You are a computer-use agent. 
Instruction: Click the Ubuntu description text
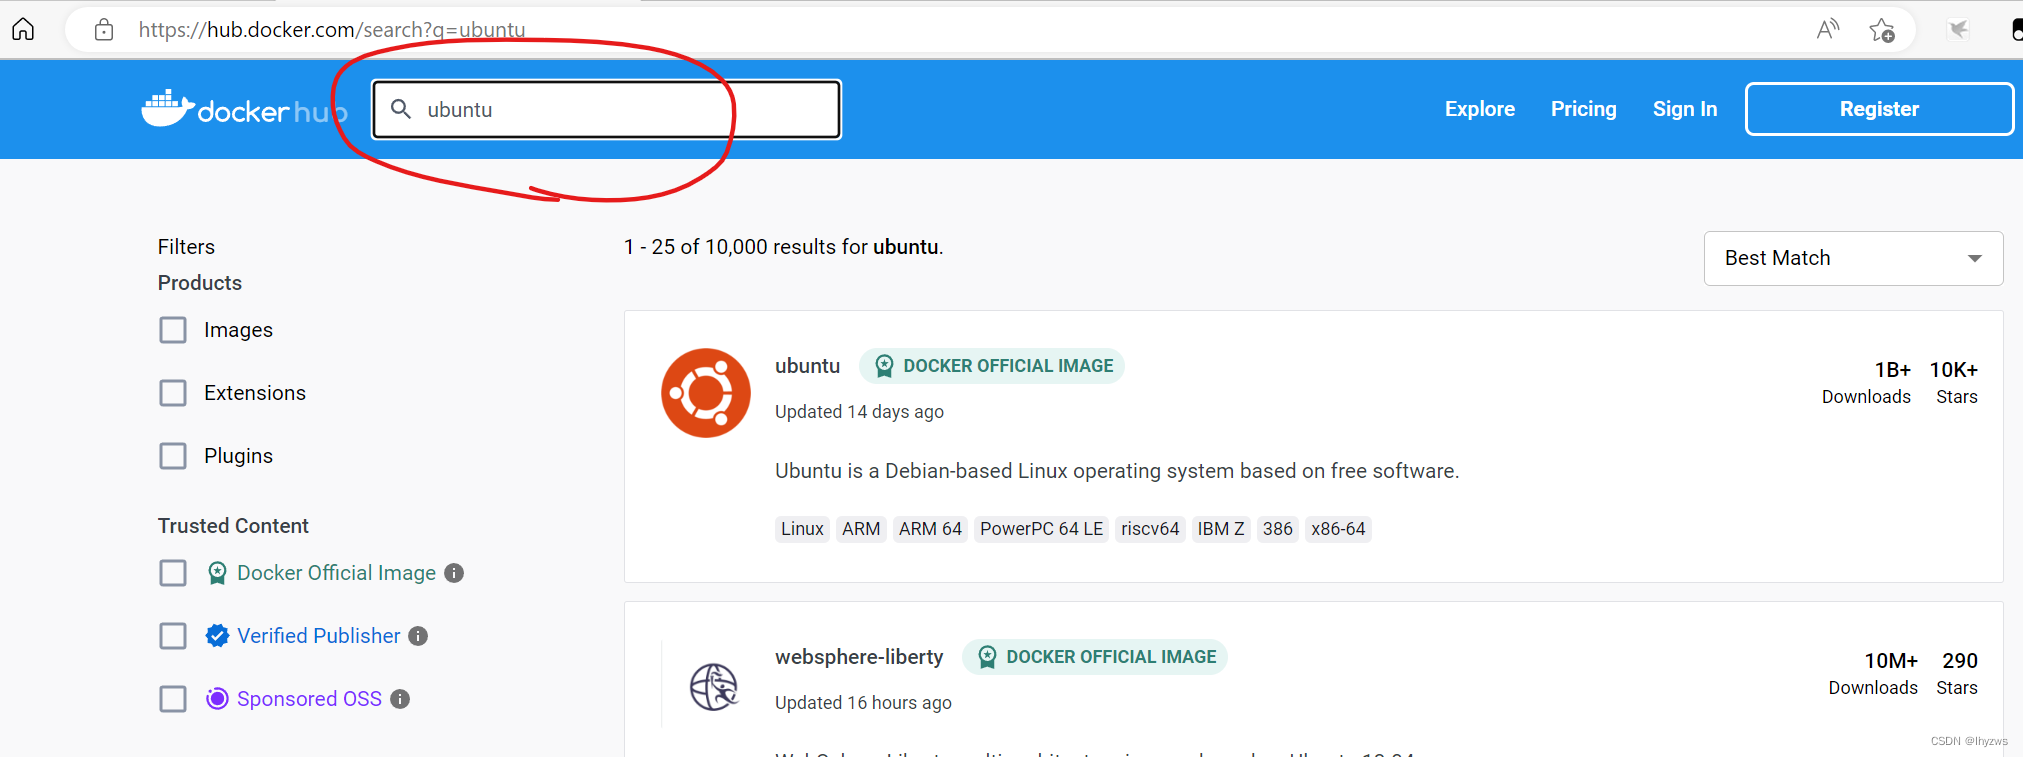click(x=1117, y=471)
